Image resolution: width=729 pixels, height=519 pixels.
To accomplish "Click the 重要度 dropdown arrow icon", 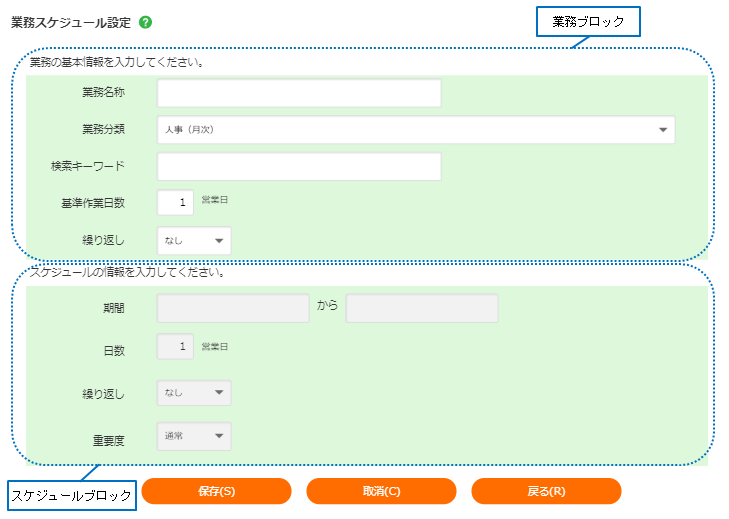I will (219, 437).
